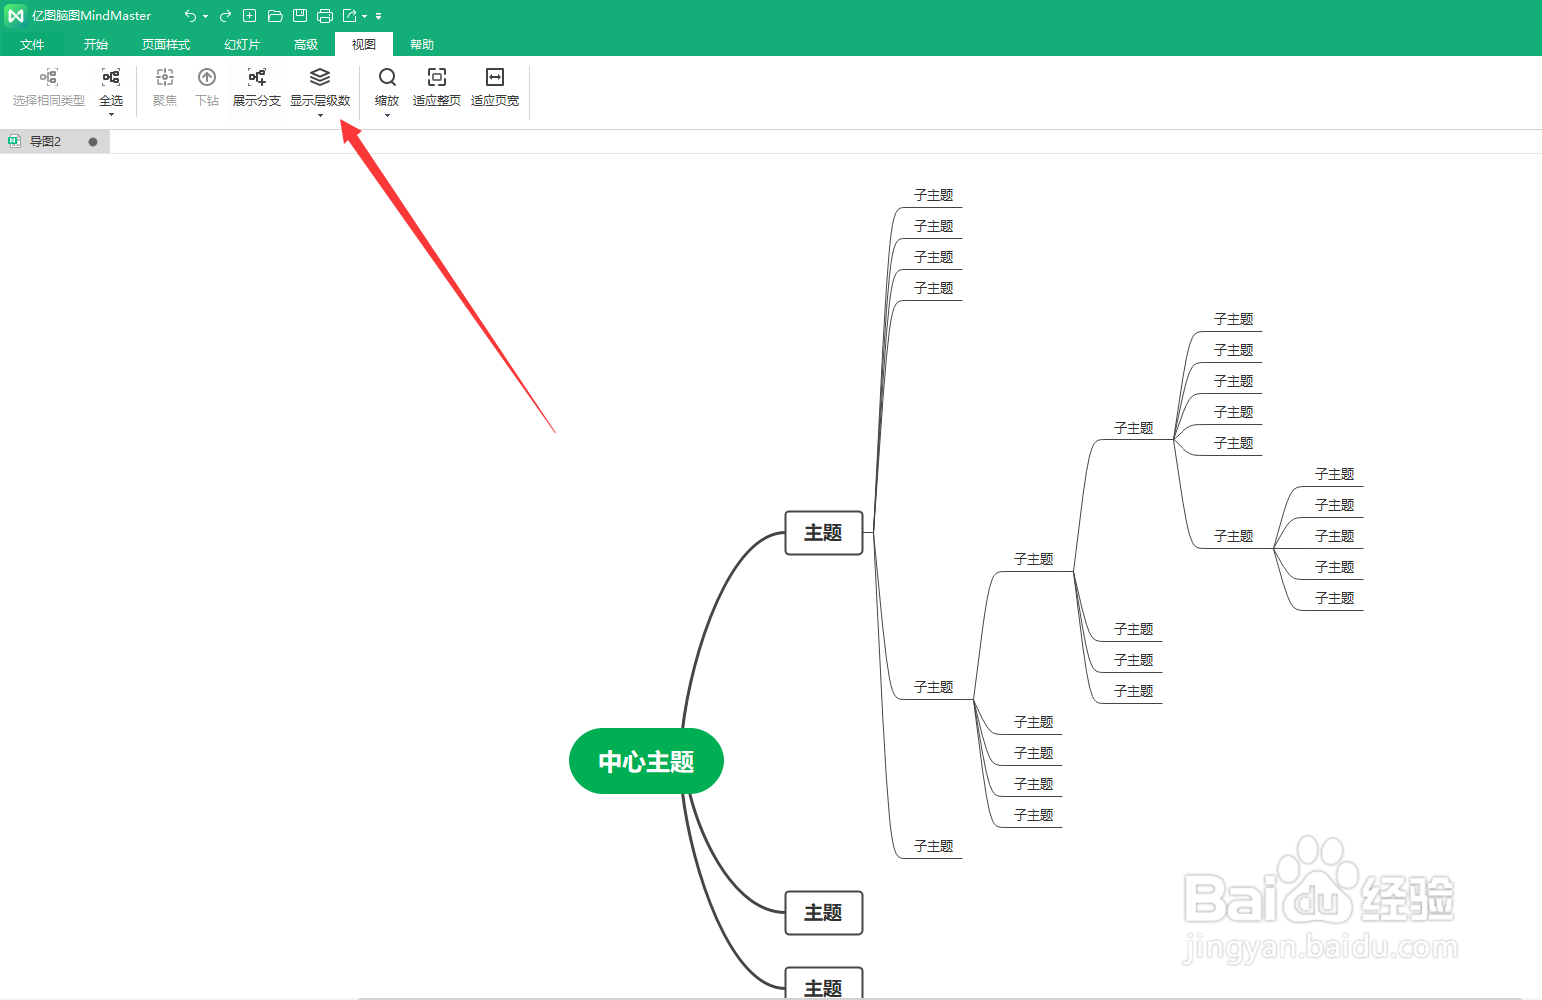Click the Excel-style file icon on 导图2 tab

(14, 141)
